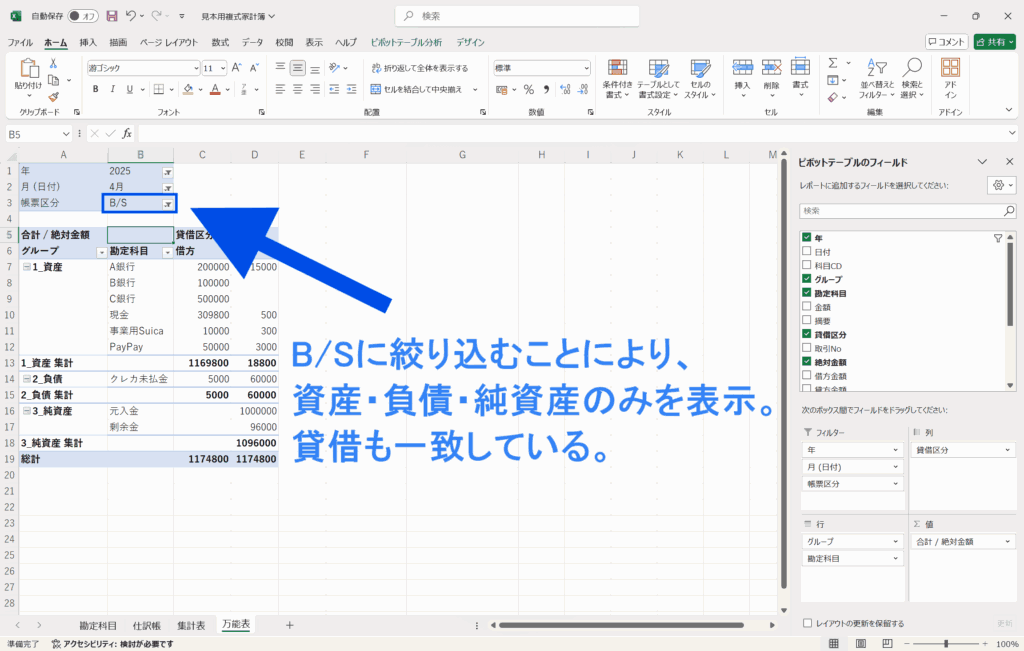Open sort and filter (並べ替えとフィルター)

pyautogui.click(x=876, y=77)
